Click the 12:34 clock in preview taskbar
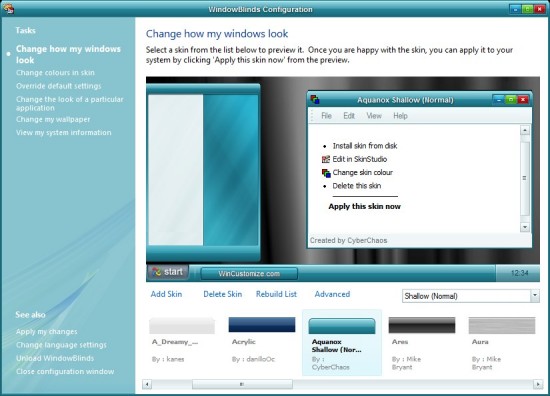The image size is (550, 396). click(519, 273)
